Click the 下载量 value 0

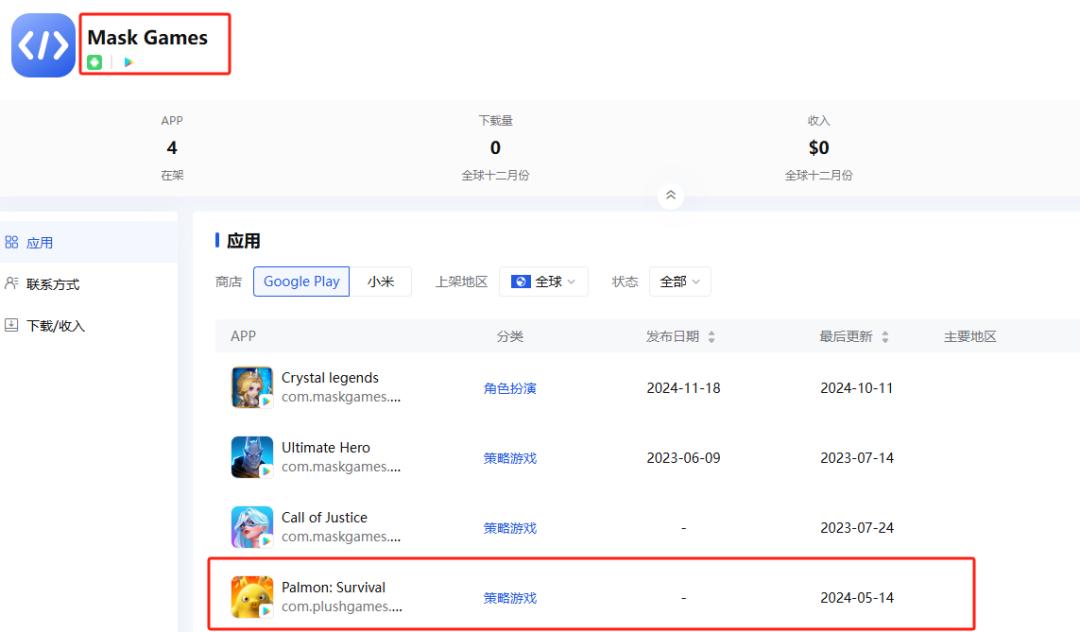(x=495, y=147)
